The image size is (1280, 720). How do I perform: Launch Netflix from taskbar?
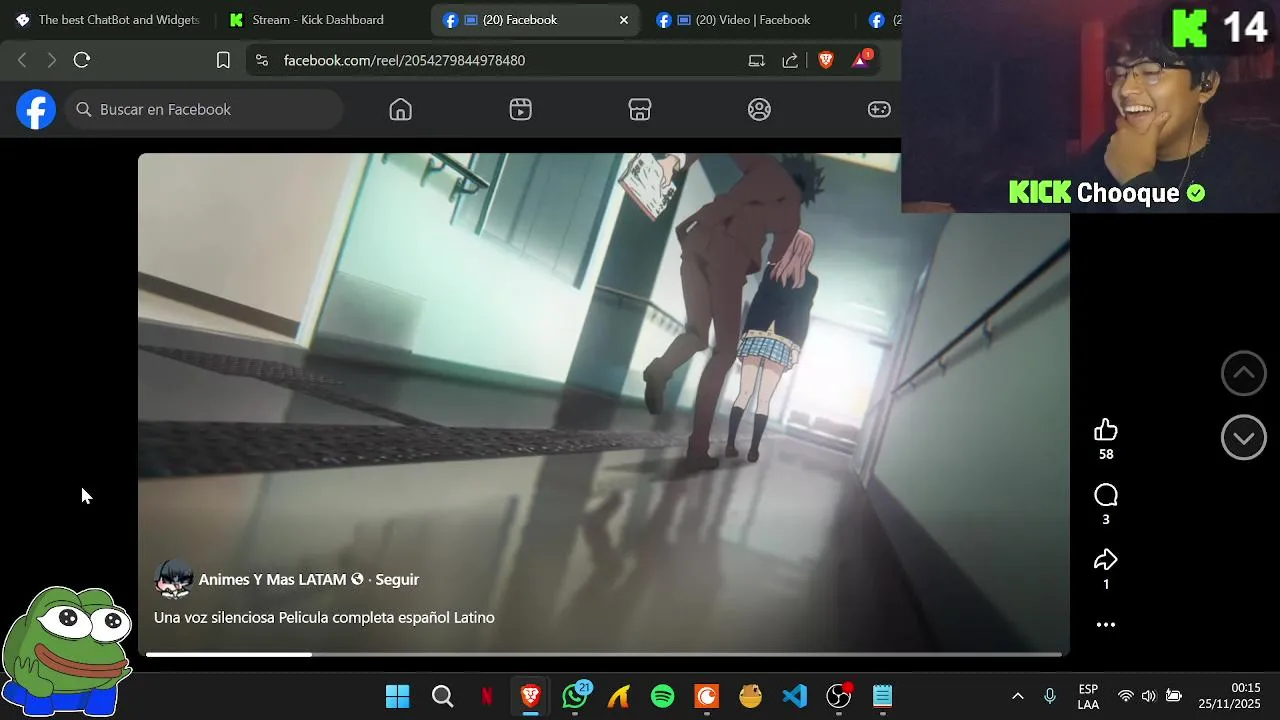pos(486,697)
